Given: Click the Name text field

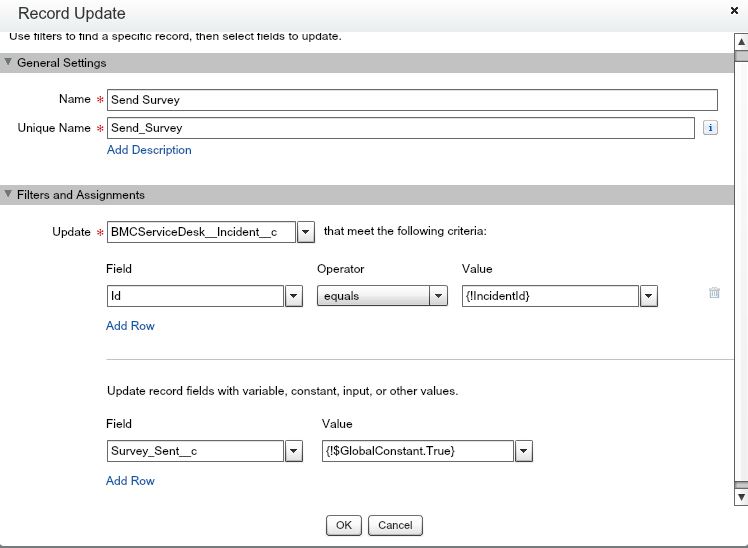Looking at the screenshot, I should 412,100.
